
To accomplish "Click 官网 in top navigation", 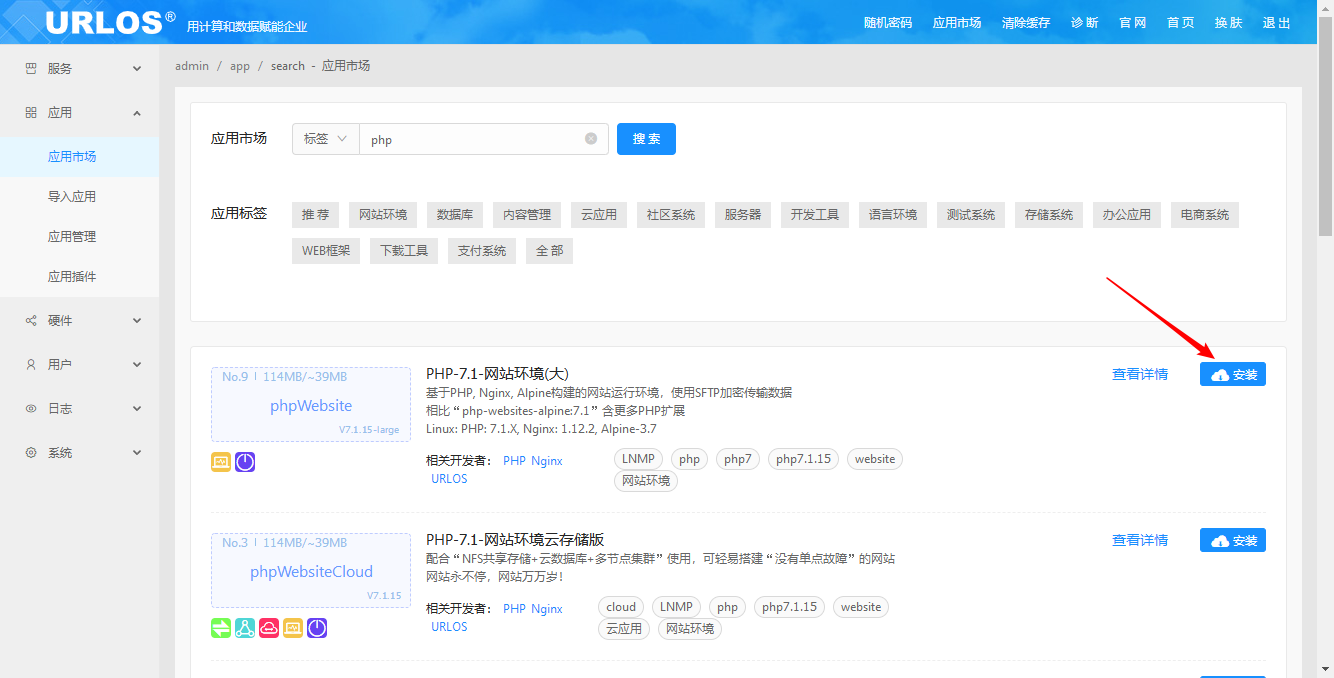I will (1132, 23).
